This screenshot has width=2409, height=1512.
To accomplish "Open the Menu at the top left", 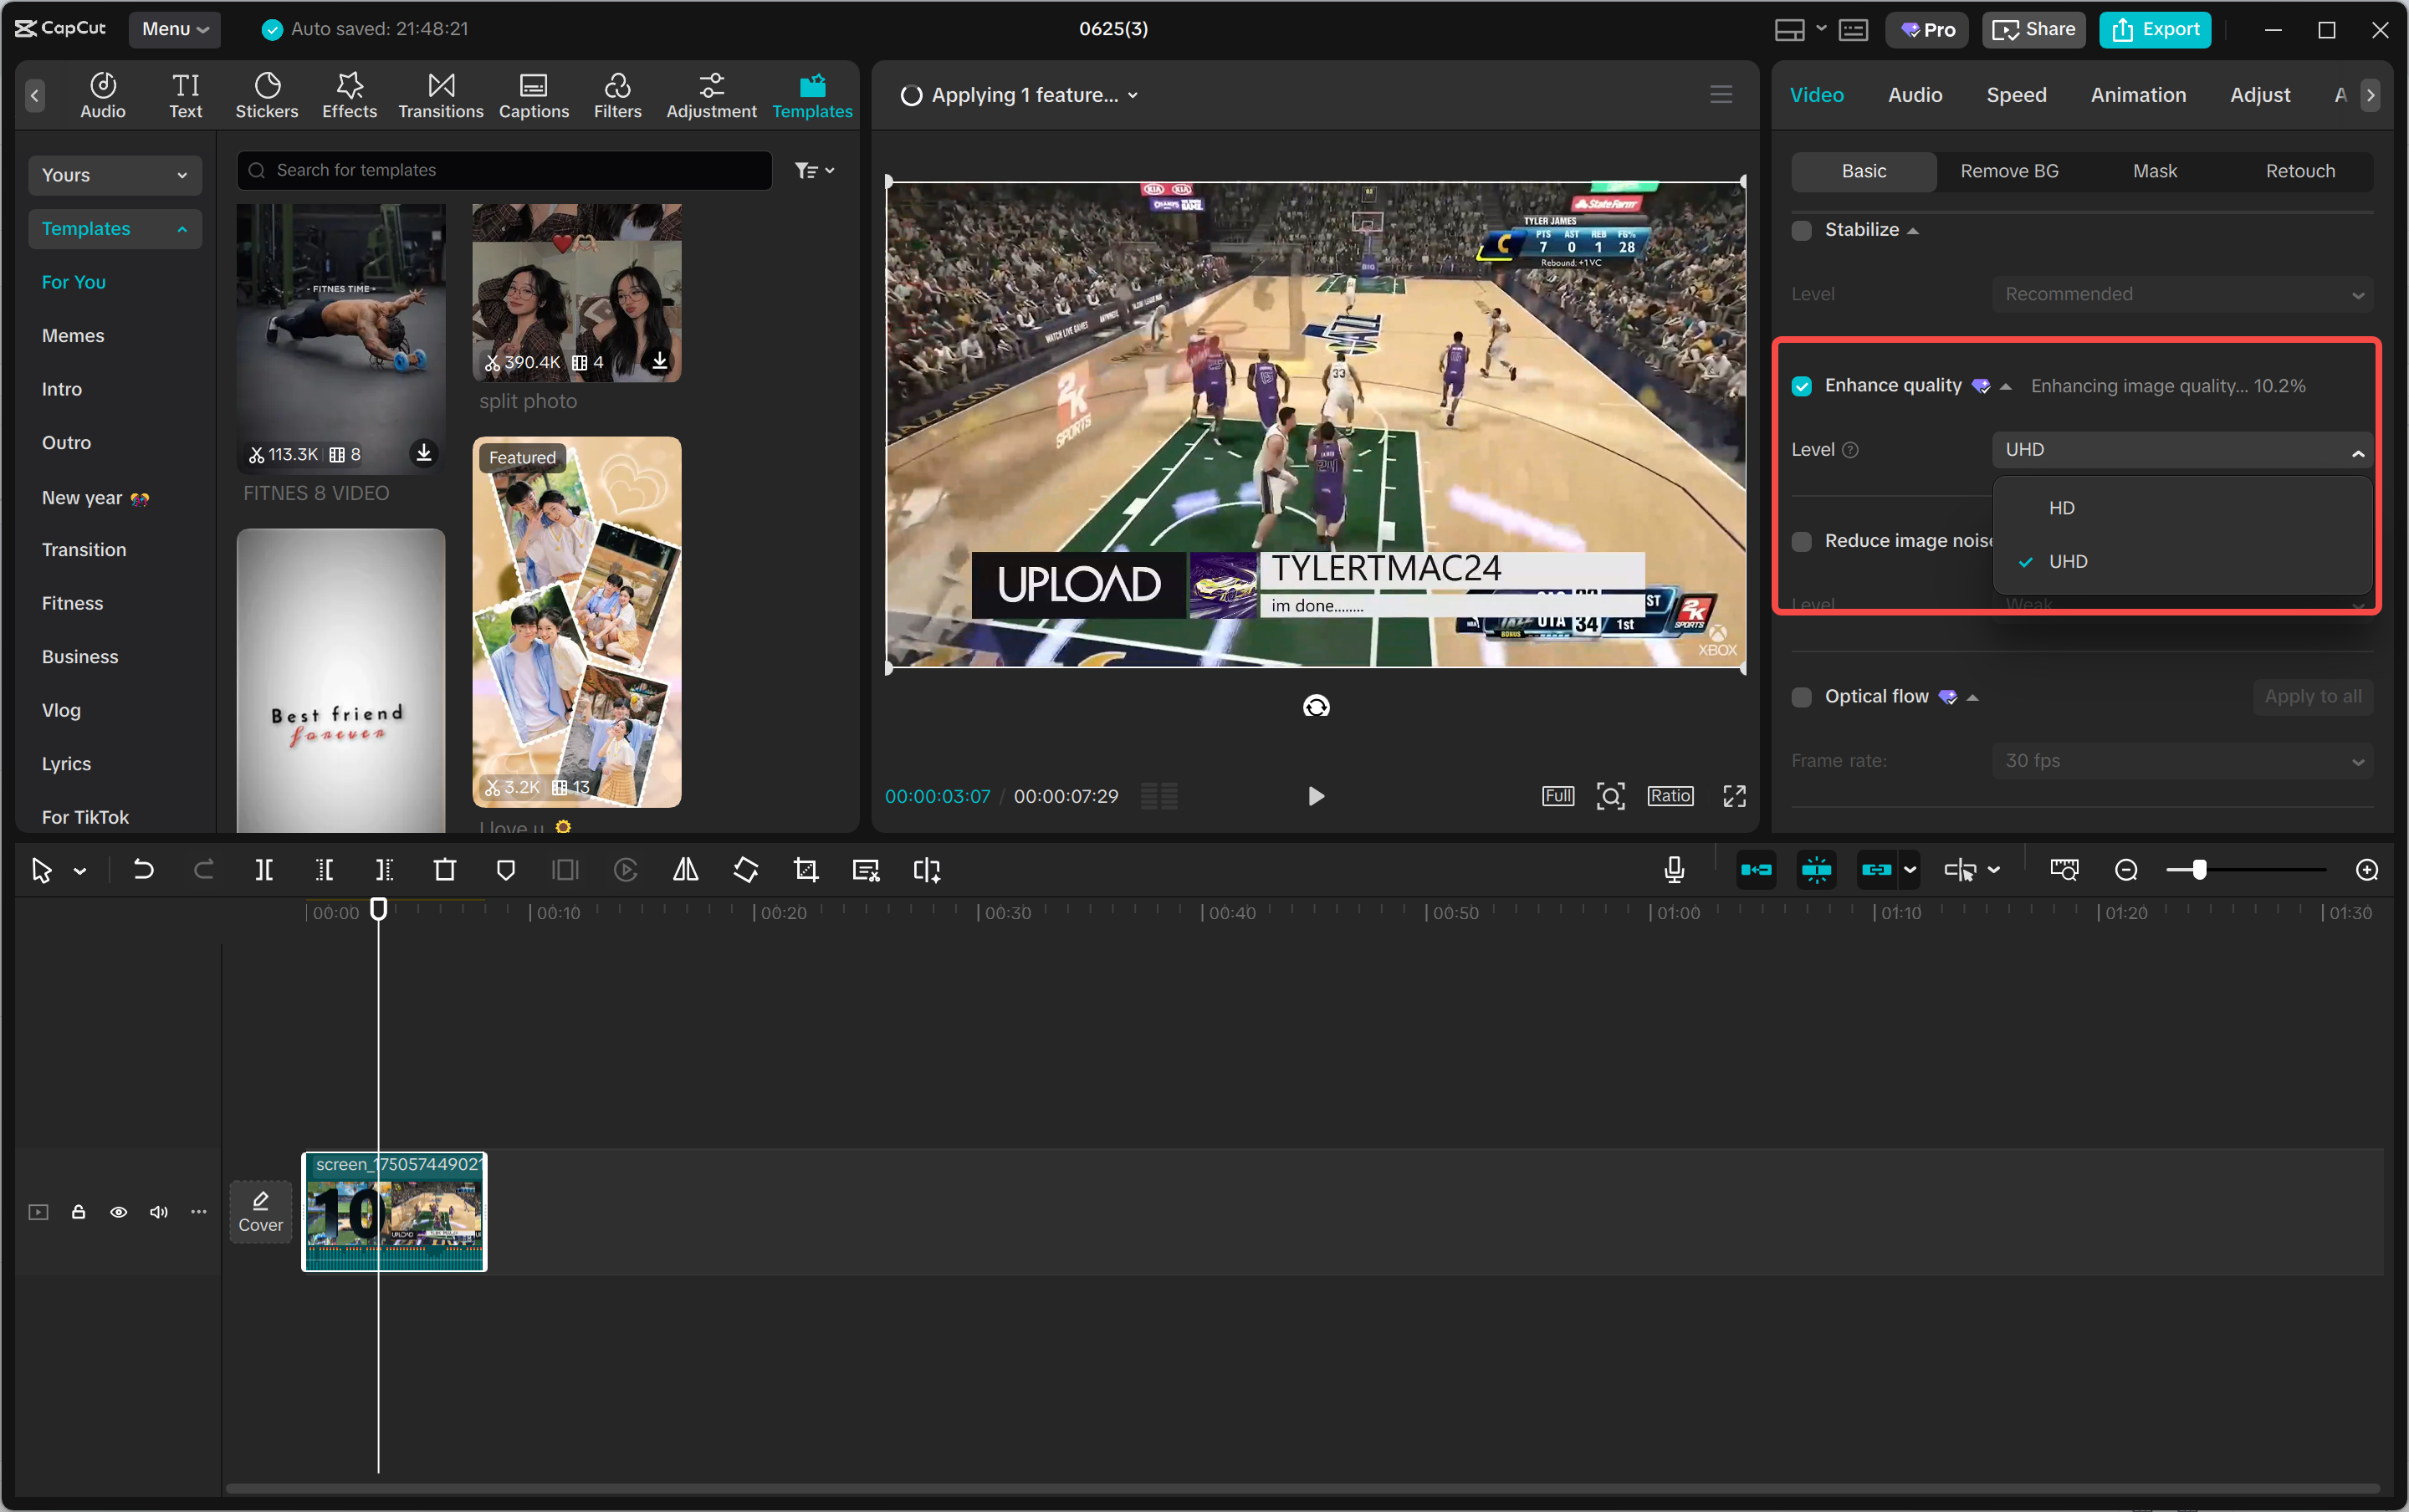I will [175, 29].
